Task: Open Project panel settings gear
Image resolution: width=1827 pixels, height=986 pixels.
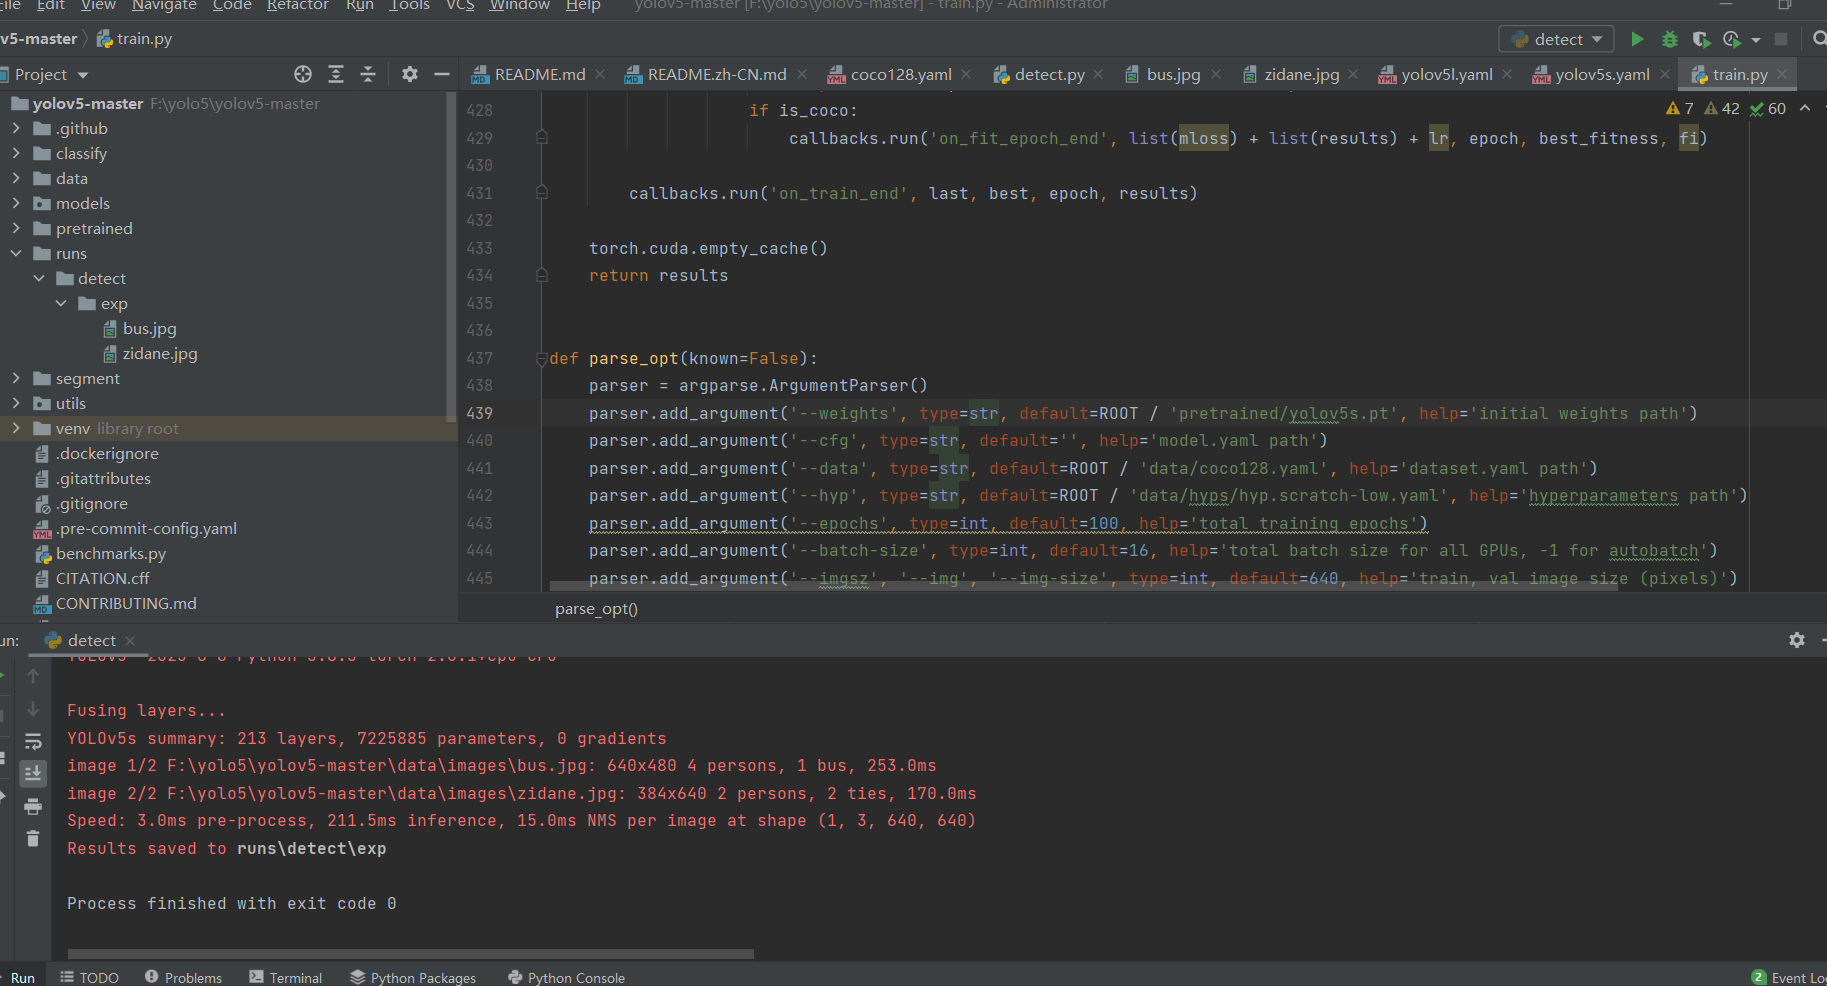Action: click(410, 74)
